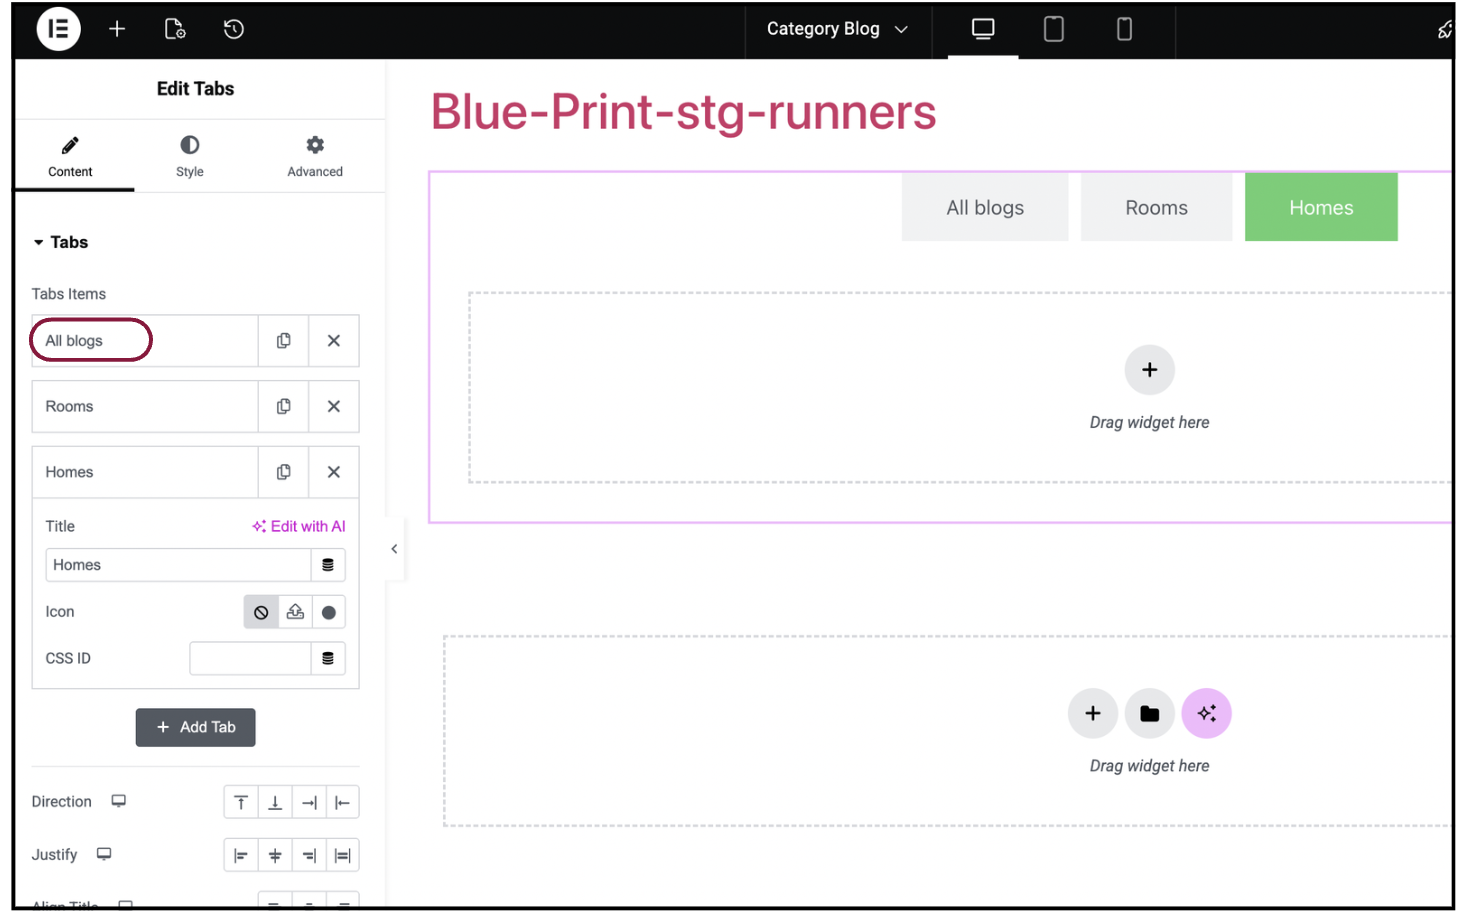Click the Elementor logo menu icon
The height and width of the screenshot is (912, 1458).
pos(58,29)
